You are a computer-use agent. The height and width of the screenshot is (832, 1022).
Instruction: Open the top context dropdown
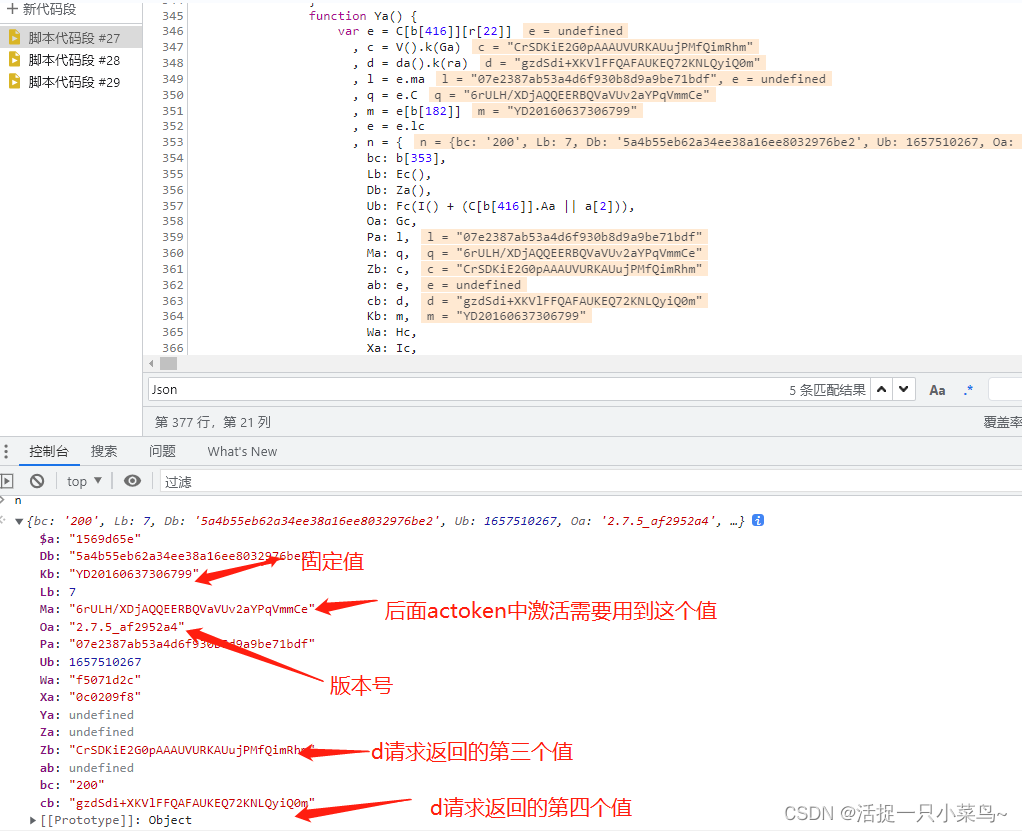tap(84, 481)
